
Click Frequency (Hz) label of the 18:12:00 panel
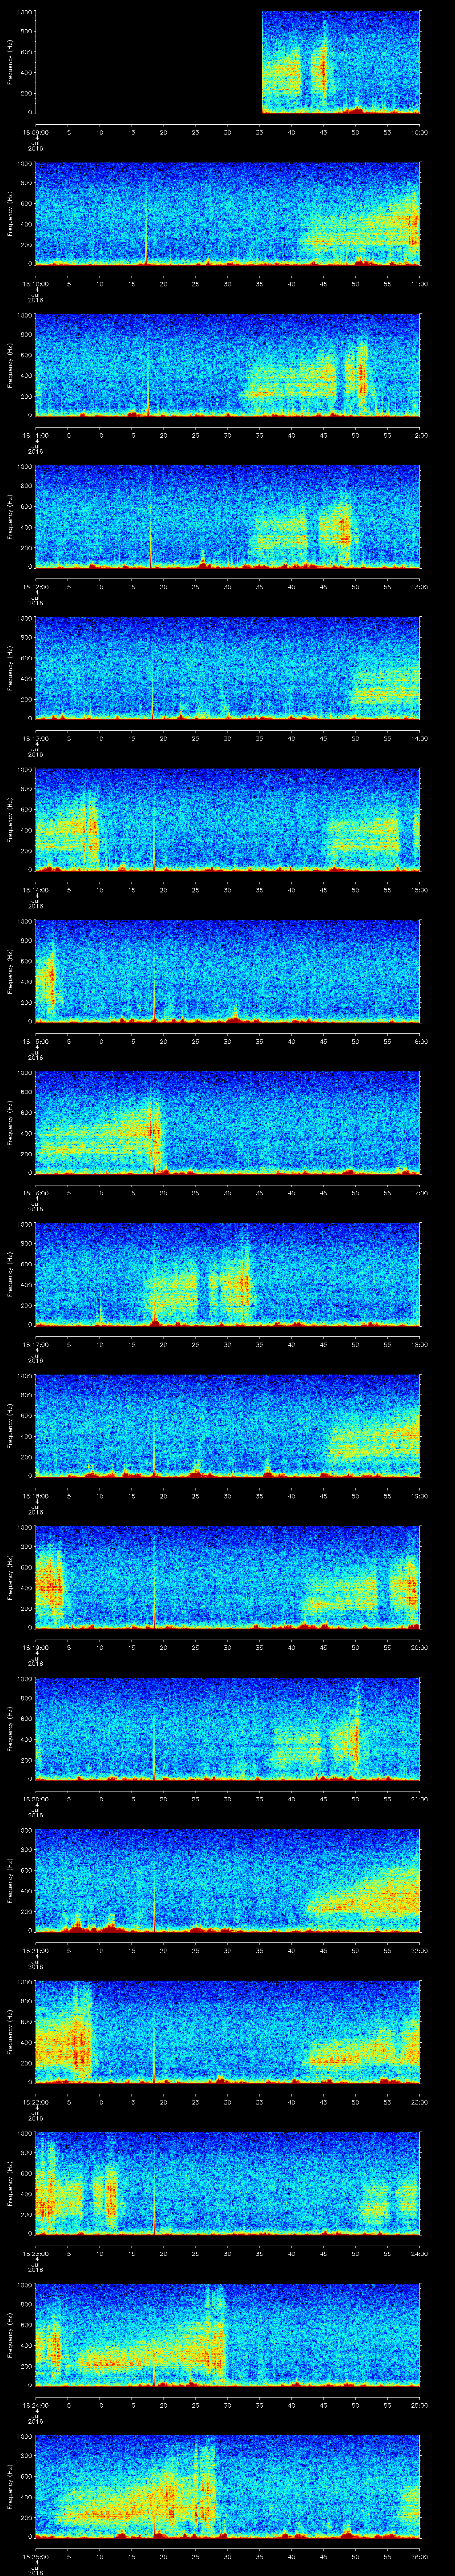pyautogui.click(x=10, y=517)
